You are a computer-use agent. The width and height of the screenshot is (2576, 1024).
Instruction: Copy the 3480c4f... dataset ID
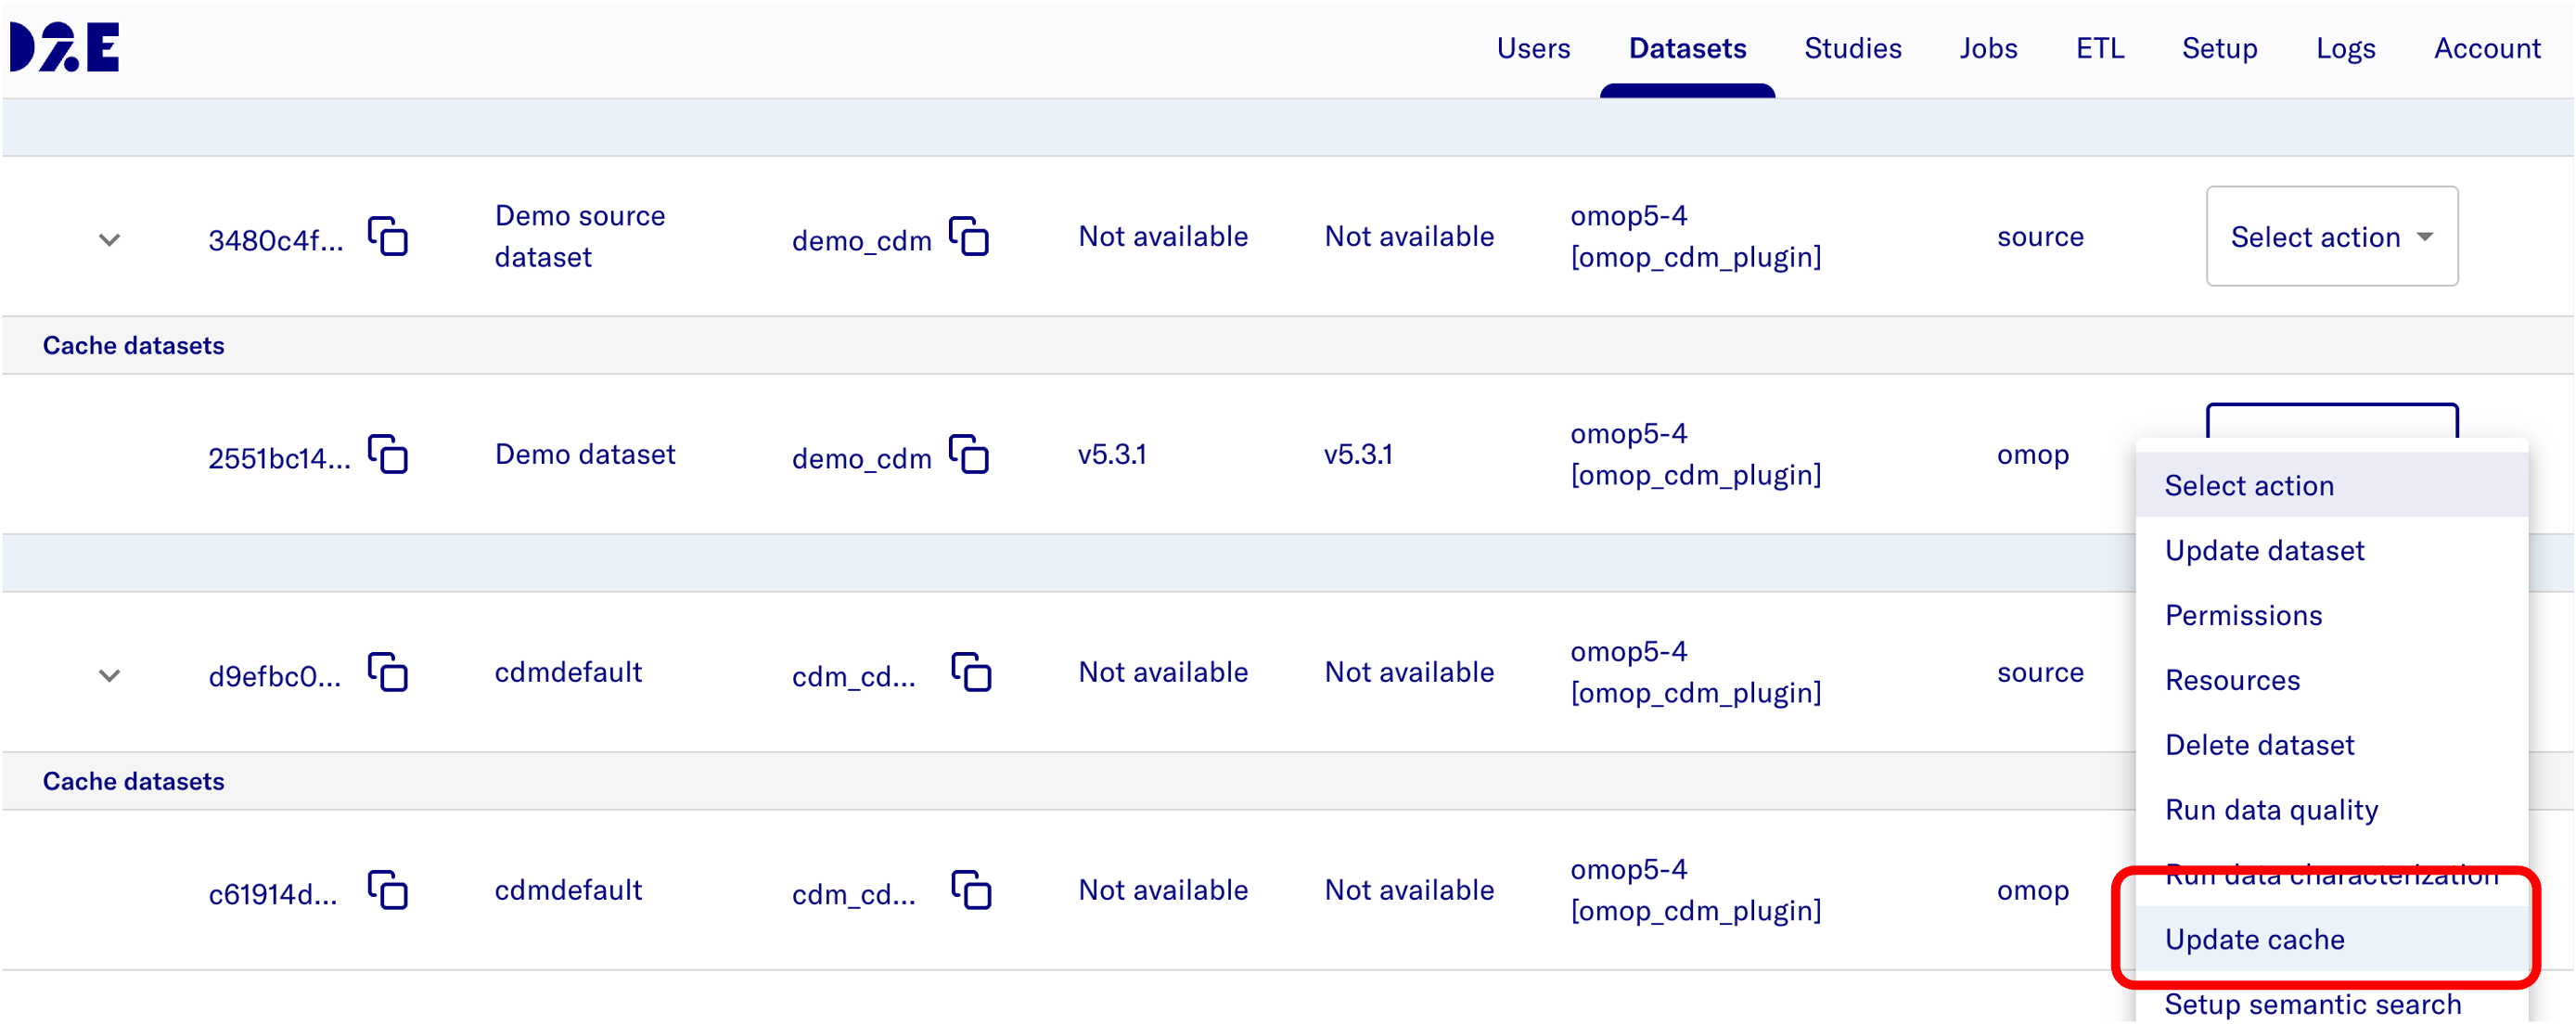(x=388, y=237)
